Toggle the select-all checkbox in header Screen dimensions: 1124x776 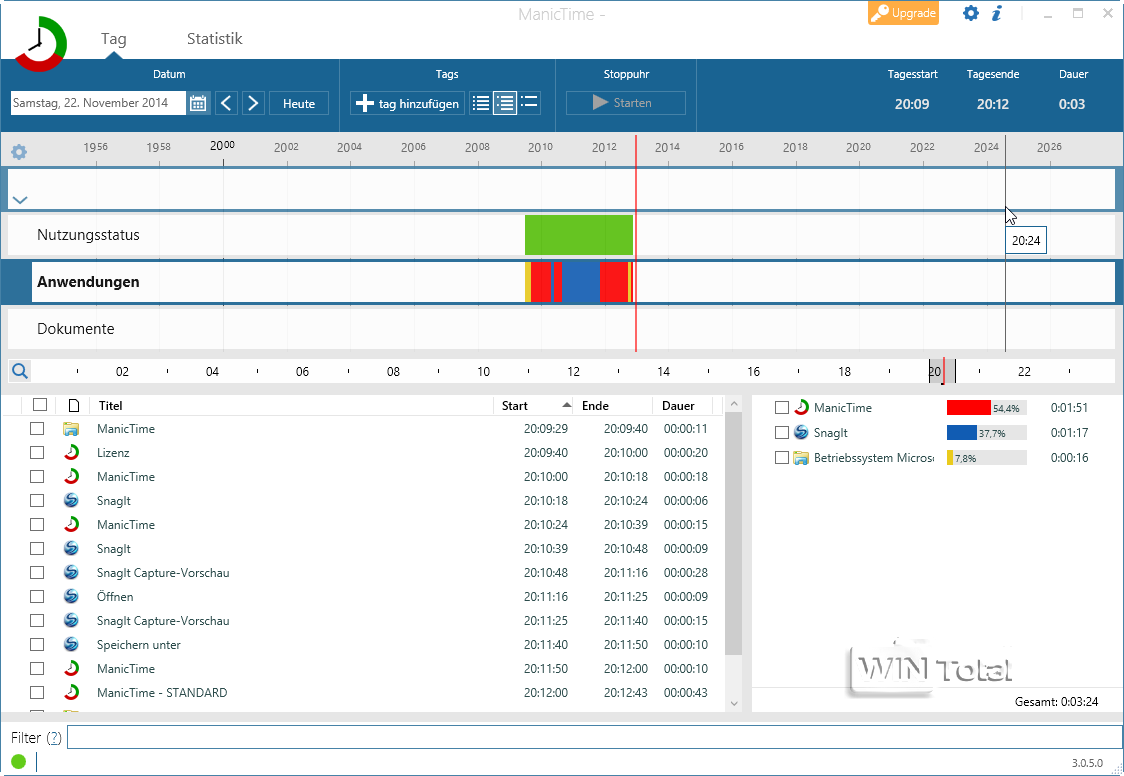tap(40, 405)
